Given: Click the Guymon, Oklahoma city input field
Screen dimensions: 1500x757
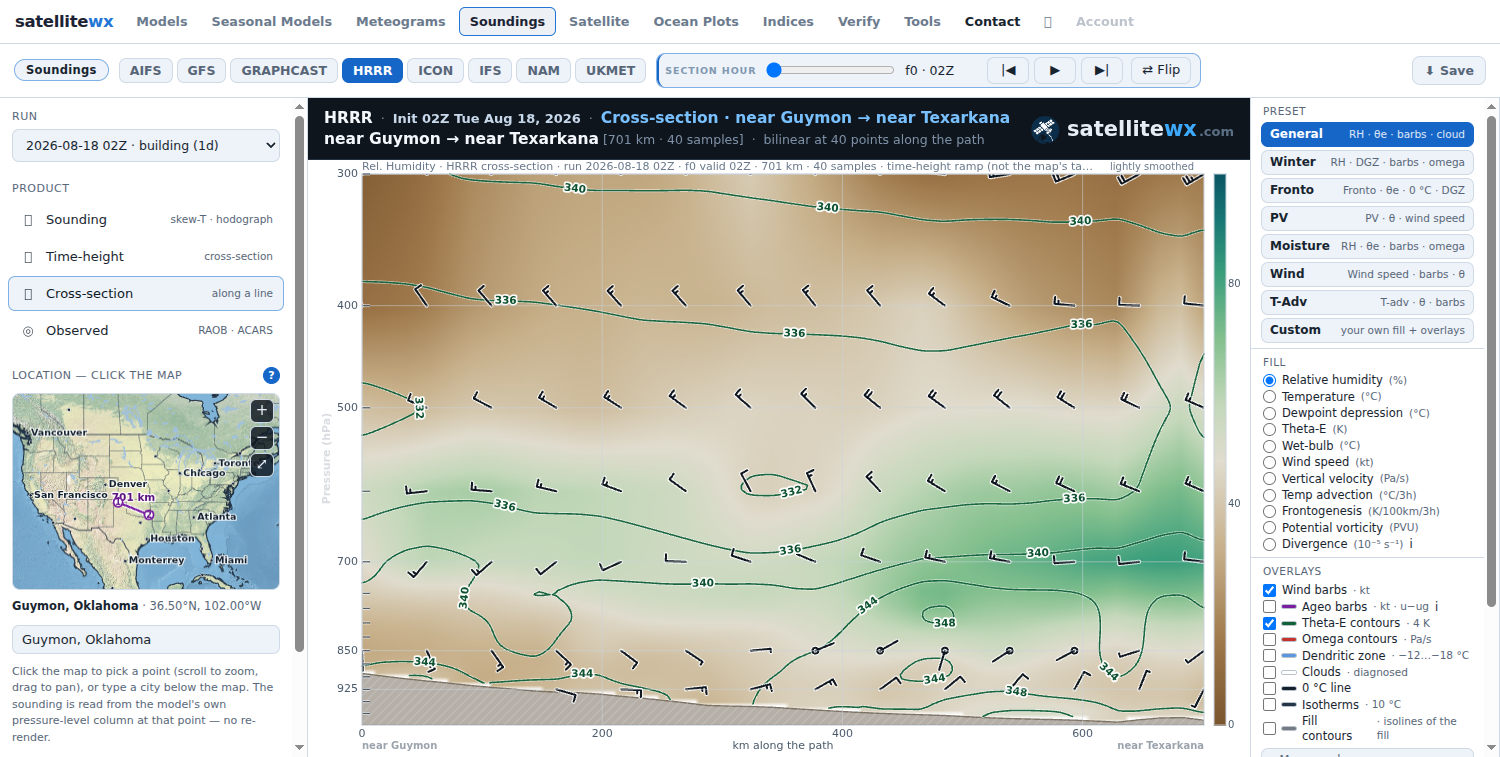Looking at the screenshot, I should 146,640.
